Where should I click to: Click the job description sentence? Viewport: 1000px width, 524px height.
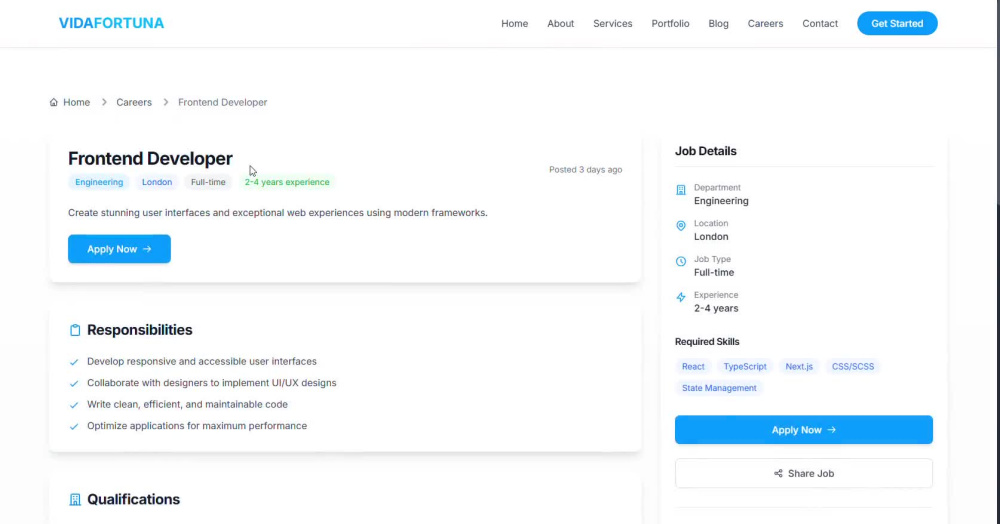pyautogui.click(x=277, y=213)
